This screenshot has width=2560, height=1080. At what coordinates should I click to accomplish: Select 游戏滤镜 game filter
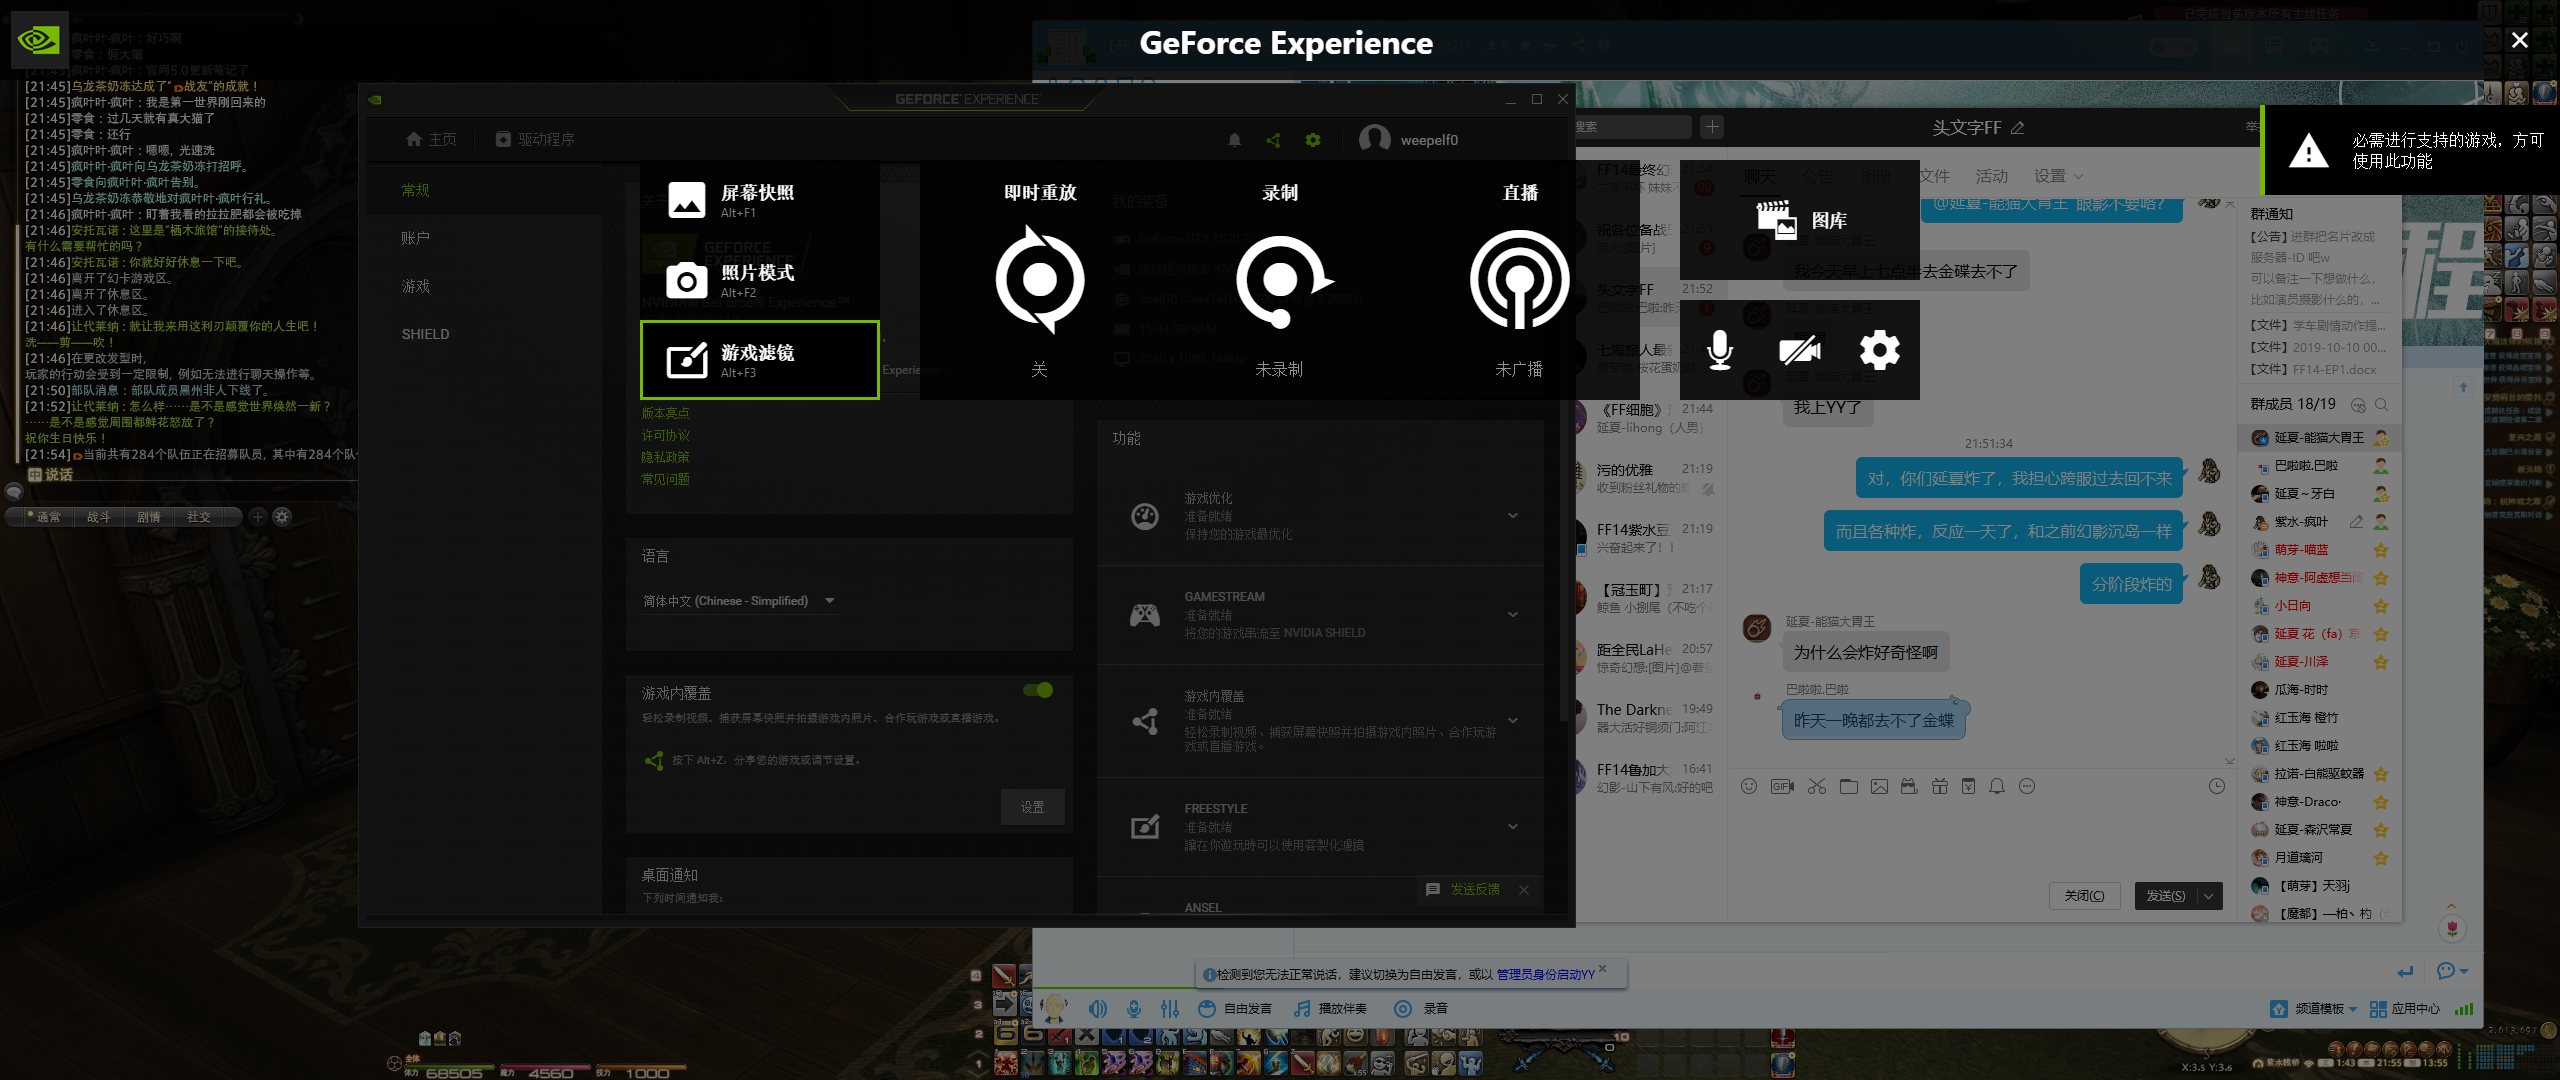pyautogui.click(x=759, y=360)
